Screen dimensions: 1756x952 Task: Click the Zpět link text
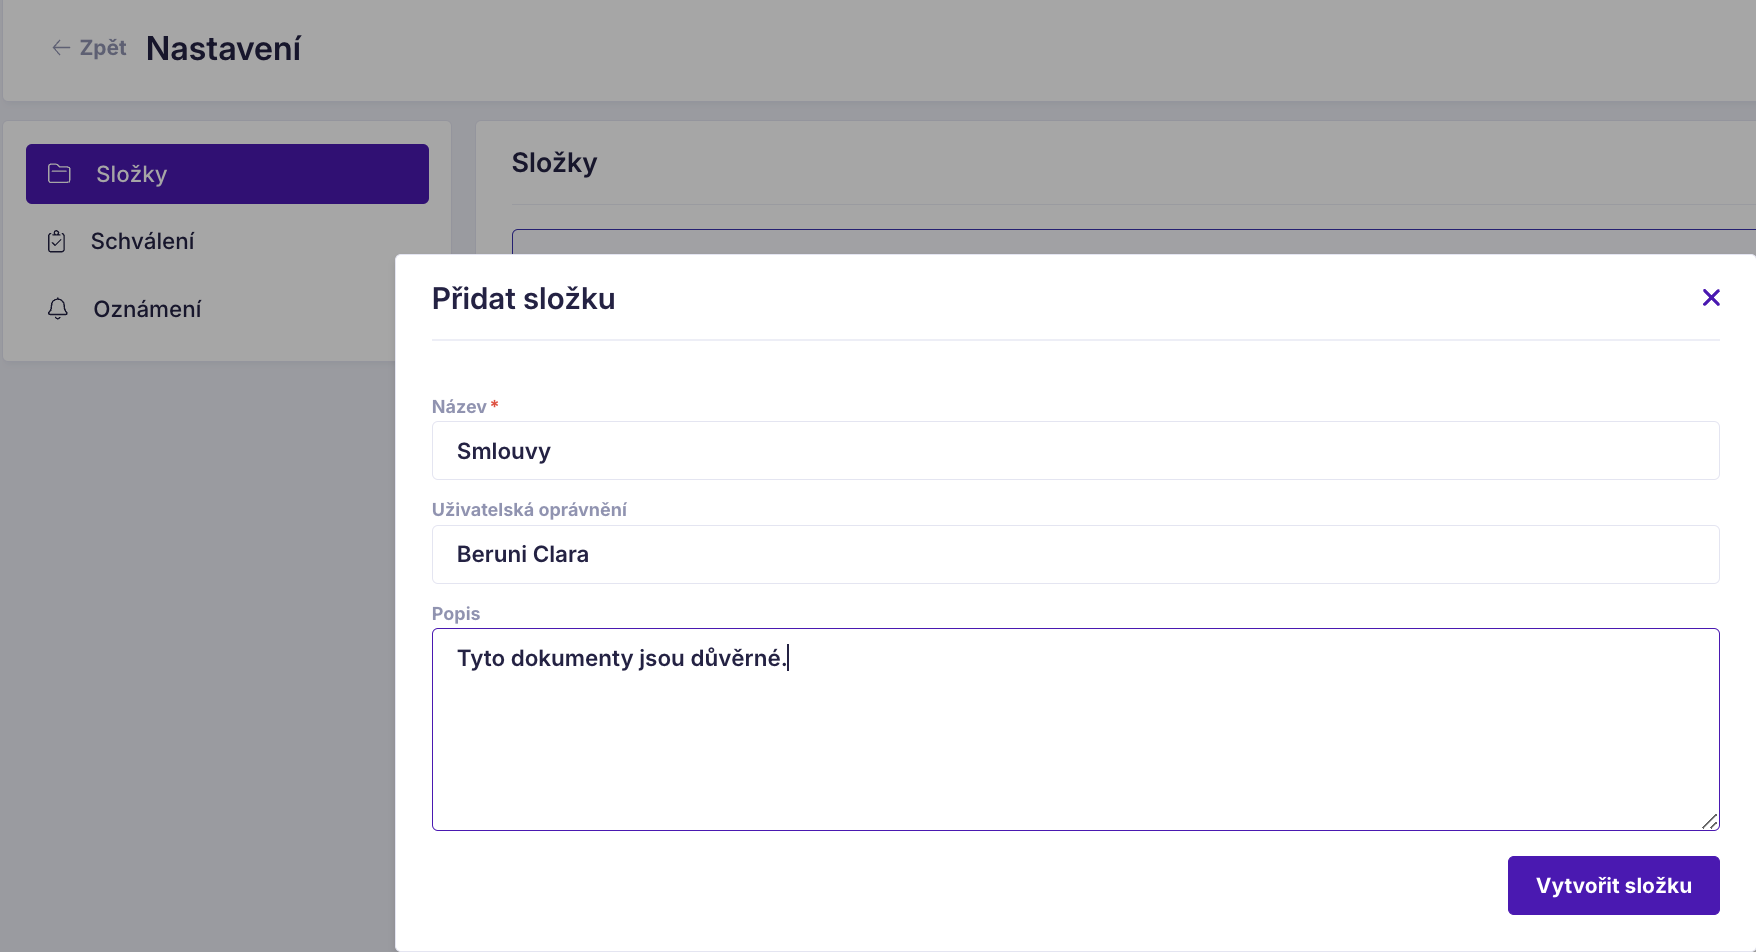pos(103,47)
